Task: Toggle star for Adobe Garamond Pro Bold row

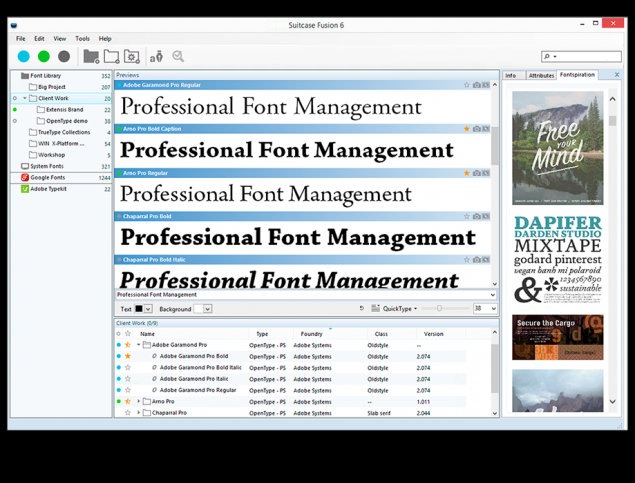Action: 128,356
